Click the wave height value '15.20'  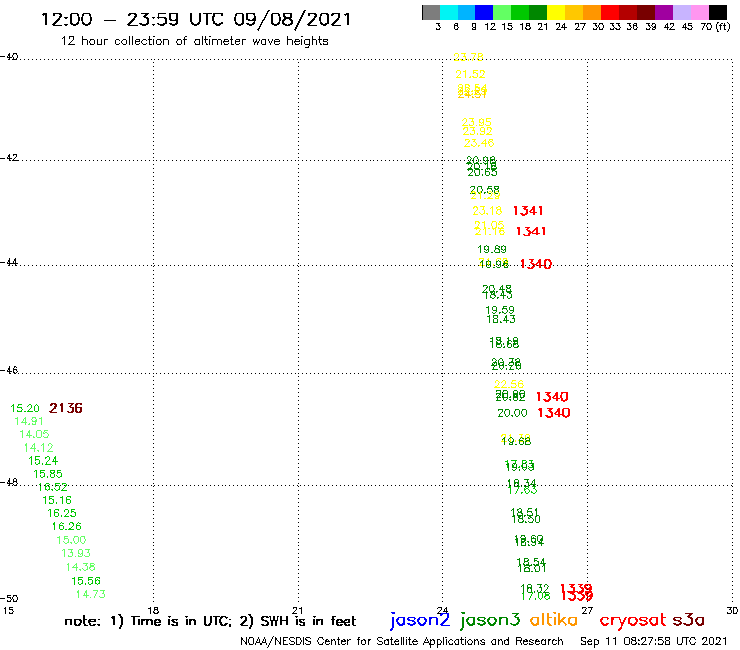(x=25, y=408)
